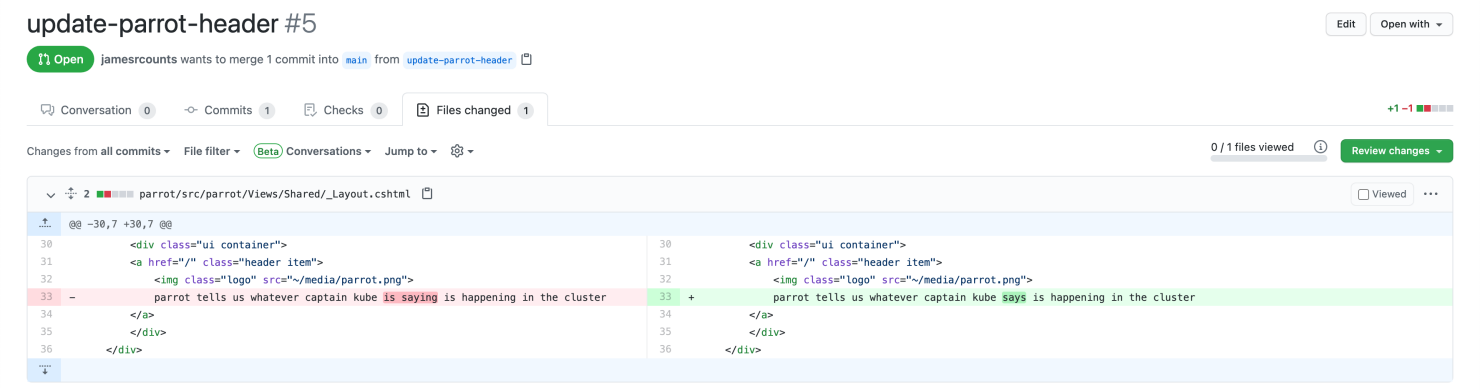Click Edit pull request title button
This screenshot has width=1480, height=390.
click(1346, 24)
